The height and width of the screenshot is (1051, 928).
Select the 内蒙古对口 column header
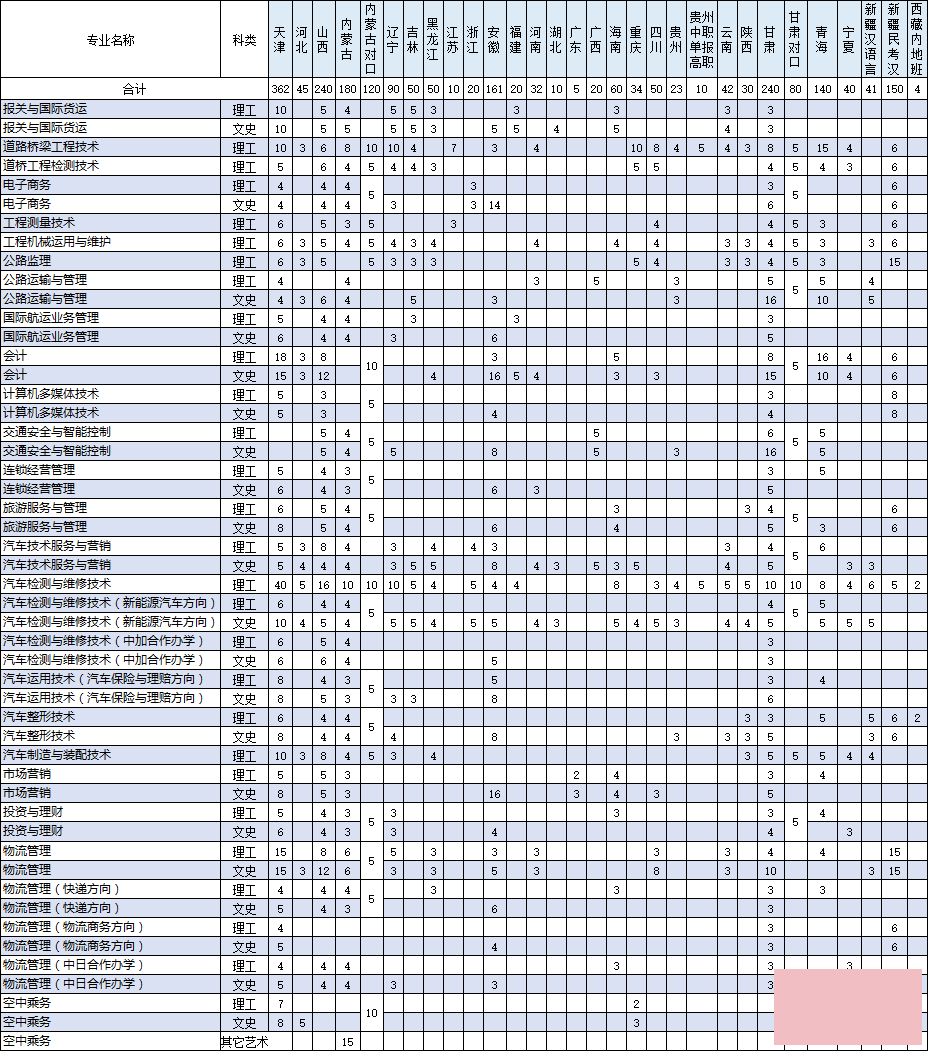(x=371, y=40)
